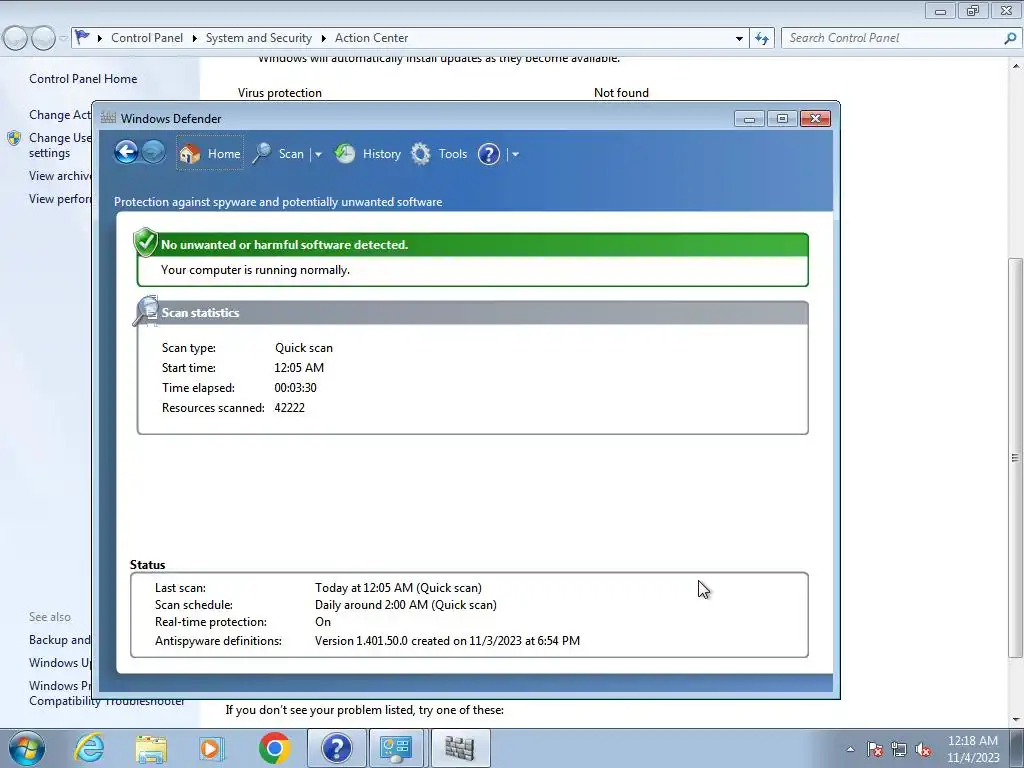1024x768 pixels.
Task: Close the Windows Defender window
Action: 815,119
